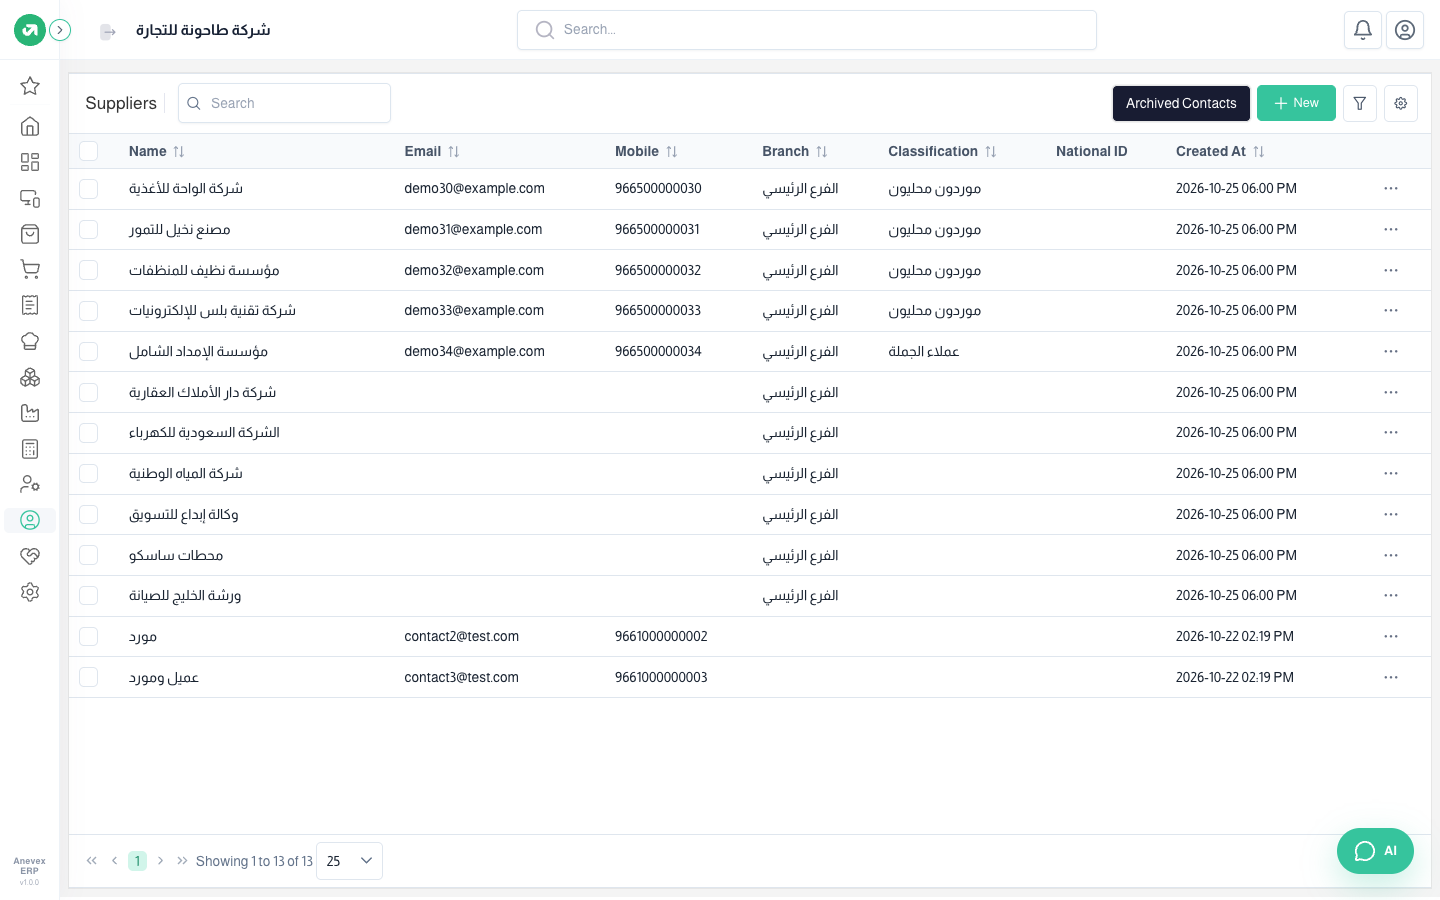
Task: Expand the sidebar with the chevron toggle
Action: coord(60,30)
